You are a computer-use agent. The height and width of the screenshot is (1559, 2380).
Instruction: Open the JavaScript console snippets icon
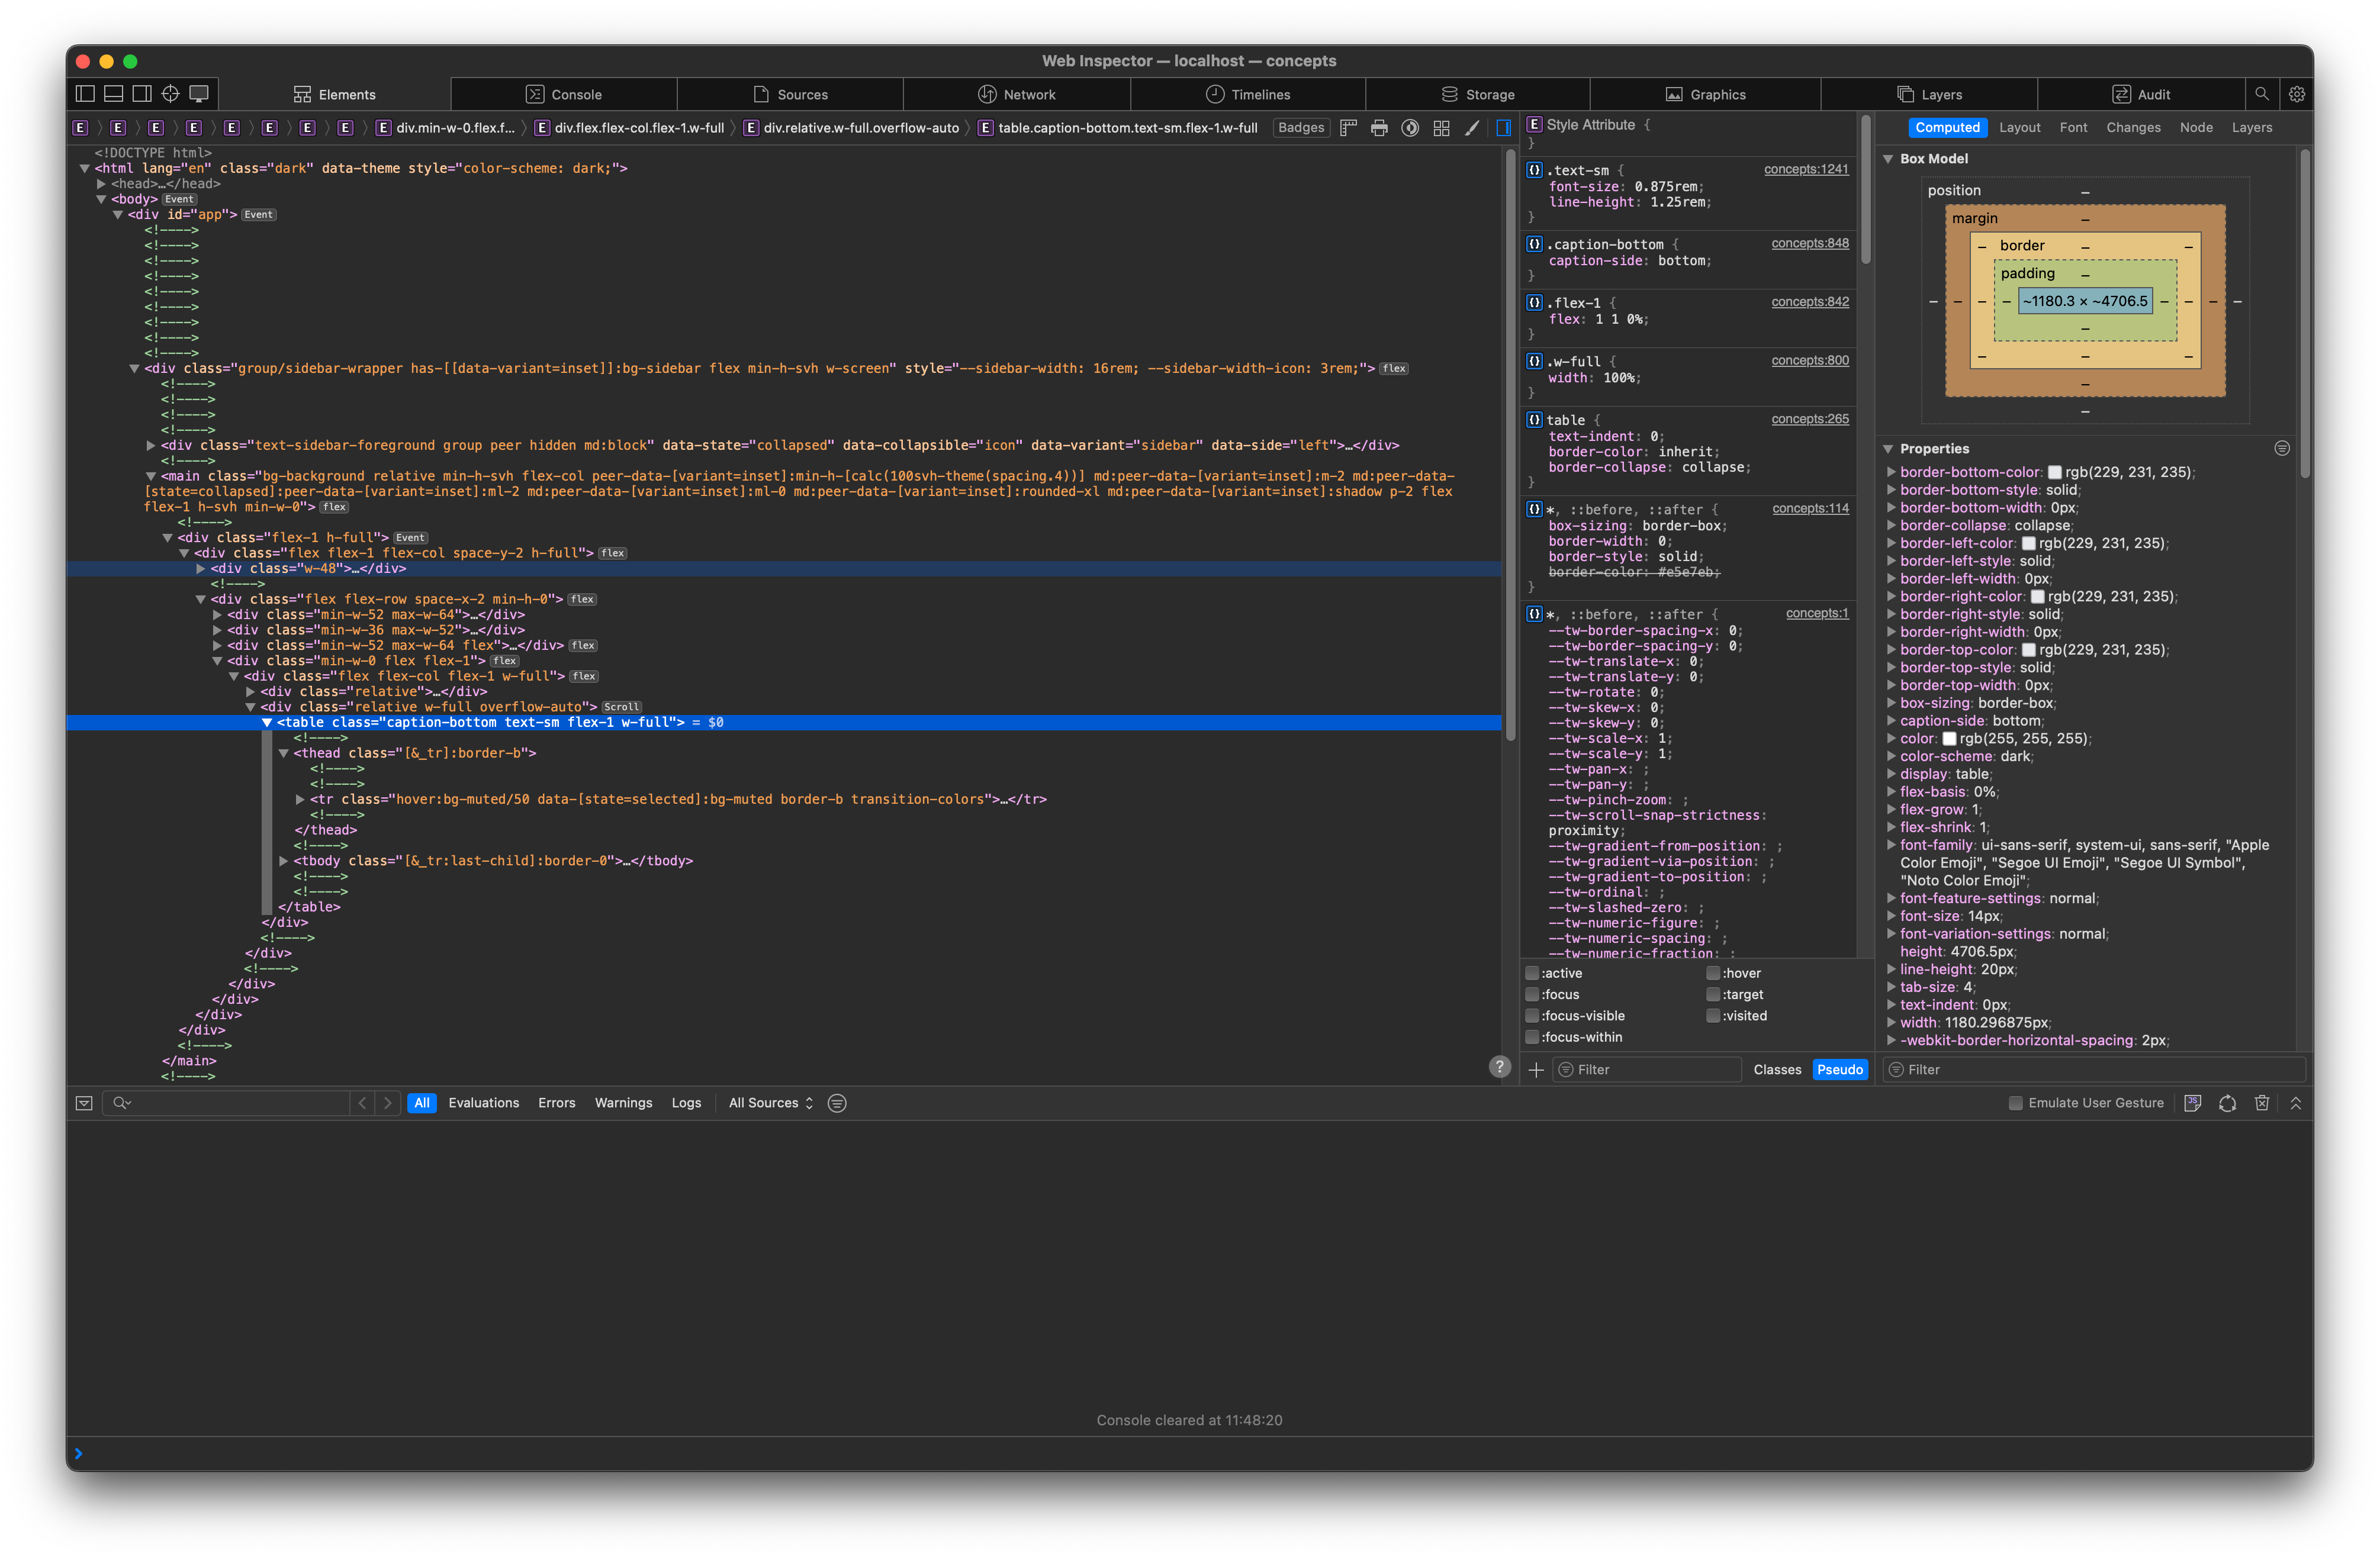pyautogui.click(x=2192, y=1103)
